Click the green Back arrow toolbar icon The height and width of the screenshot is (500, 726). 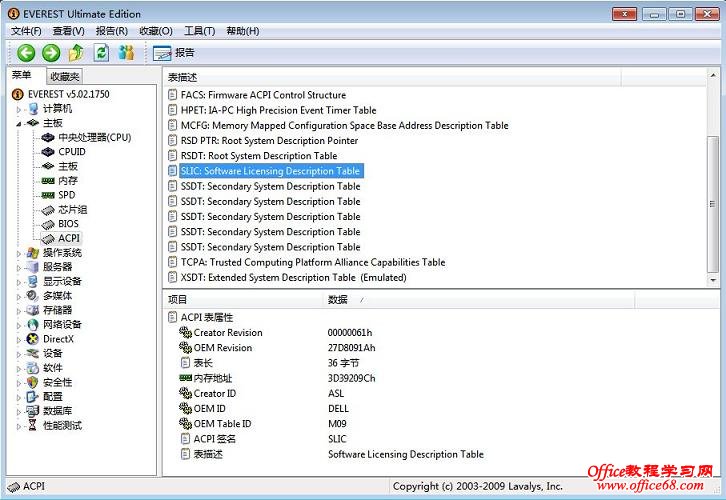(26, 53)
